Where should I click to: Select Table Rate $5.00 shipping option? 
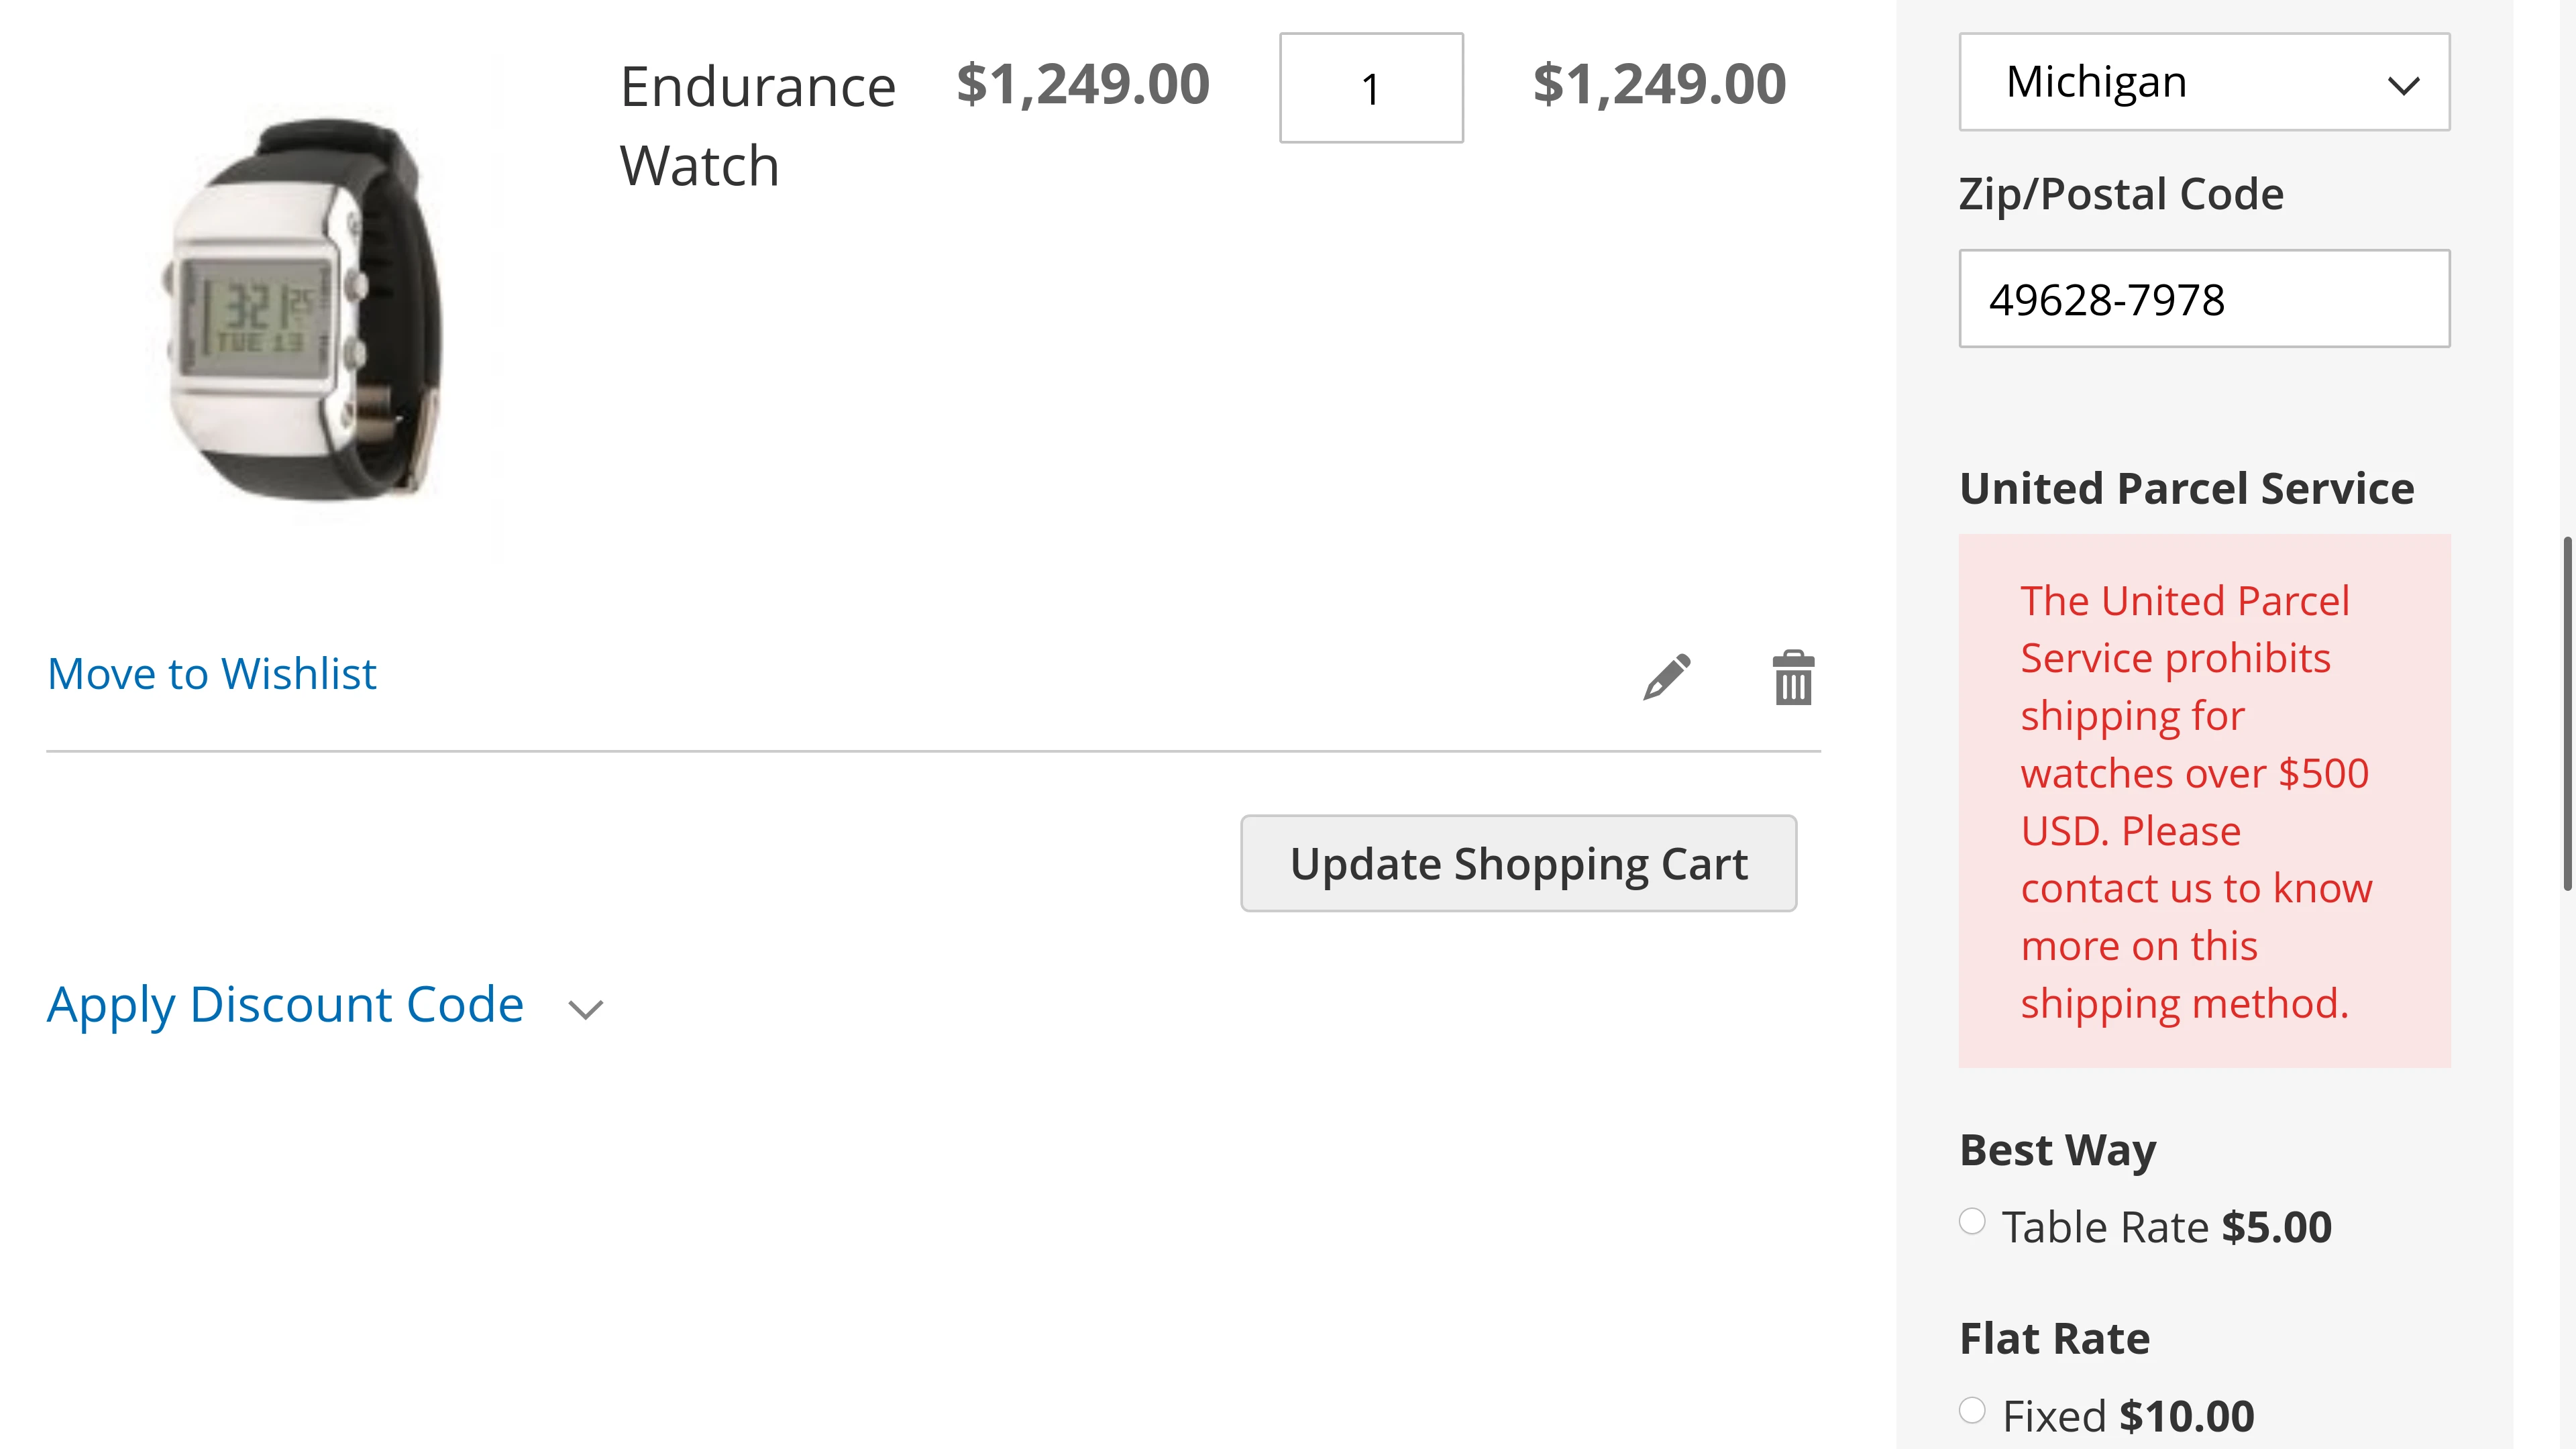(1972, 1222)
